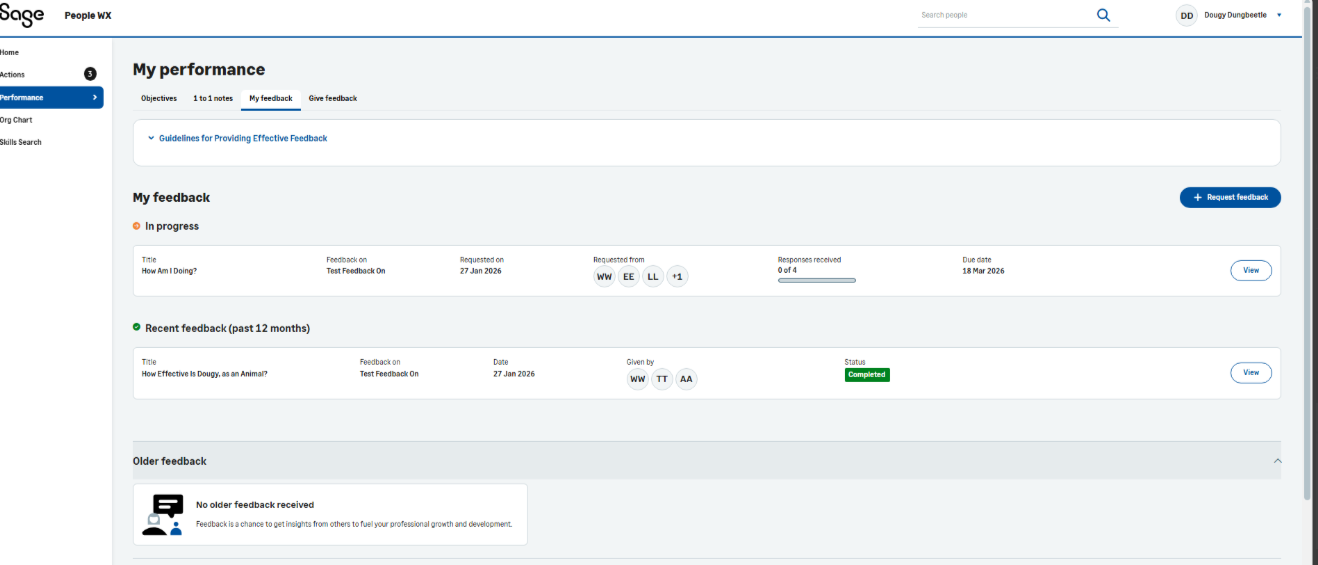Click the search magnifying glass icon
The image size is (1318, 565).
pyautogui.click(x=1103, y=15)
